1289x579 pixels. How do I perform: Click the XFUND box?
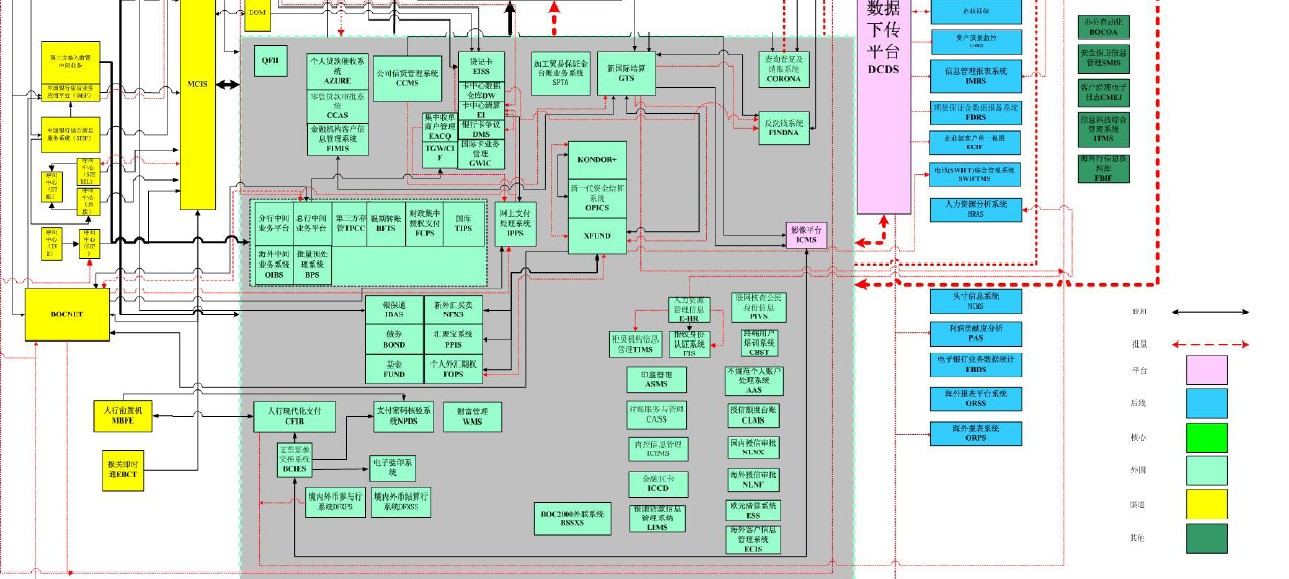pyautogui.click(x=596, y=235)
